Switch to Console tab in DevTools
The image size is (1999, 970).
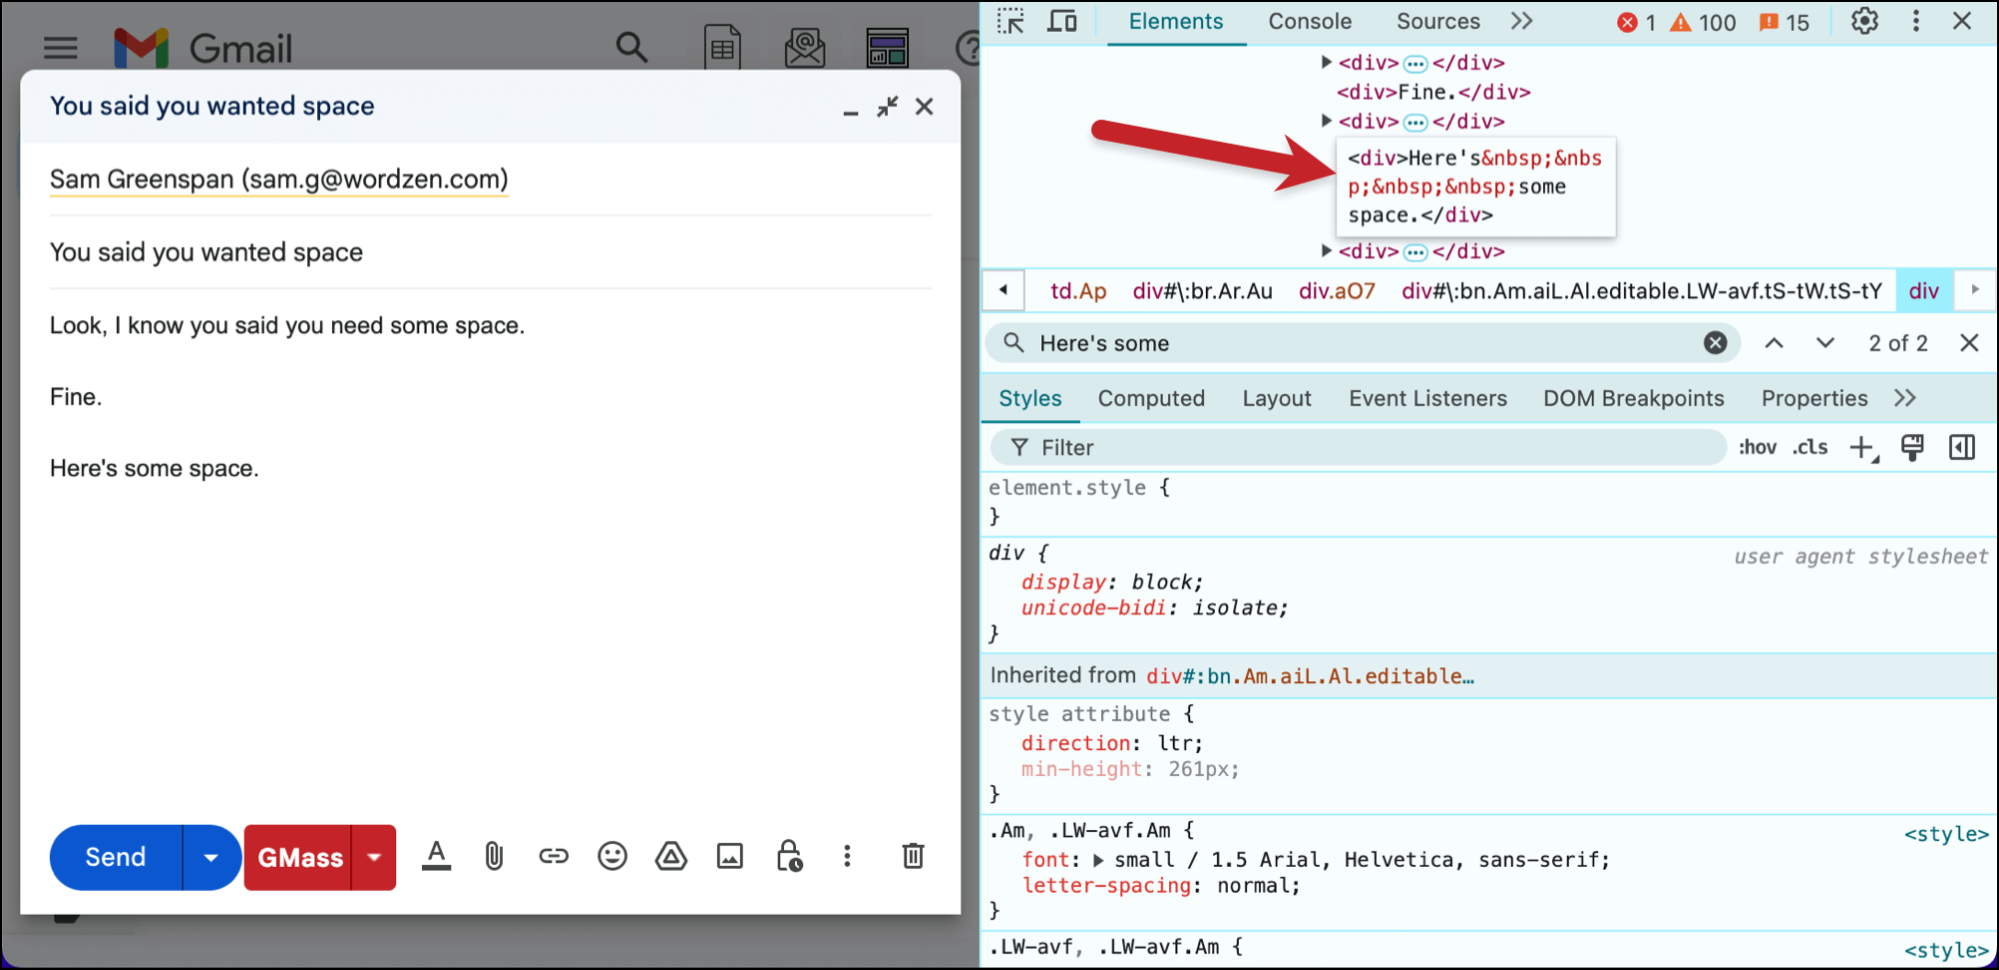pos(1309,22)
